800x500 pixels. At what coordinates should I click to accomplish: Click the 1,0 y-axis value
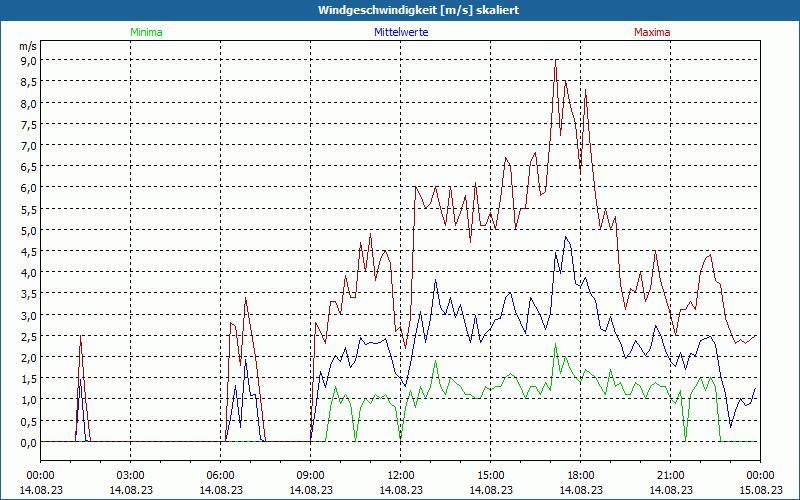tap(29, 401)
